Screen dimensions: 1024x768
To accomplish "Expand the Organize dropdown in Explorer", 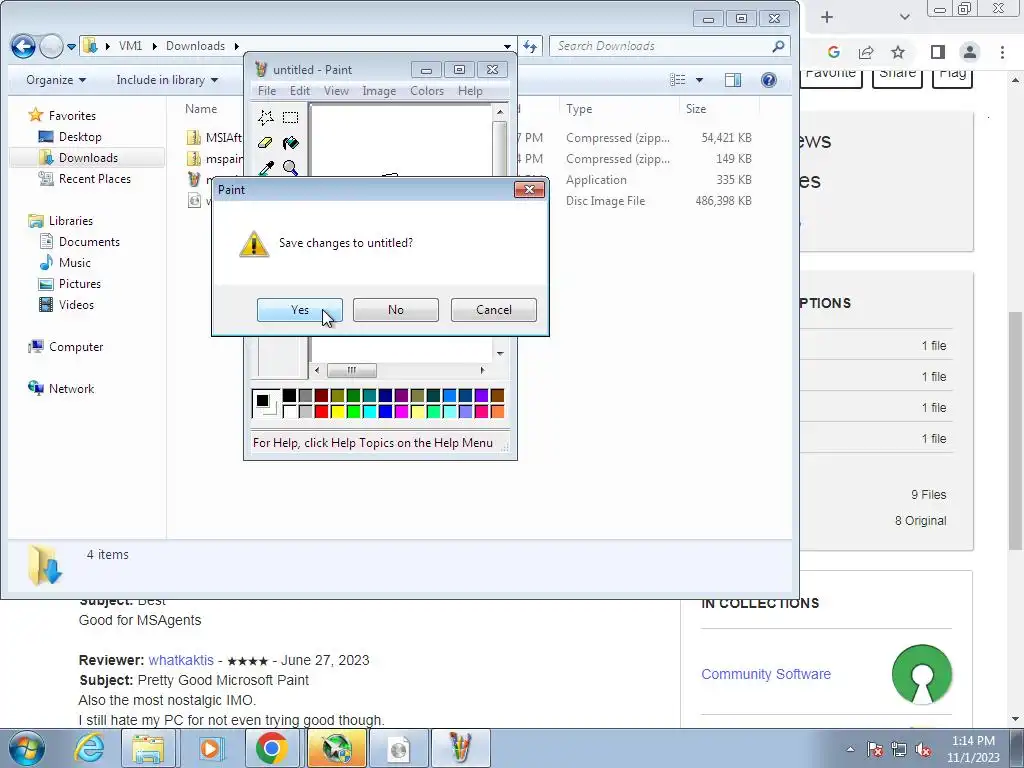I will [56, 80].
